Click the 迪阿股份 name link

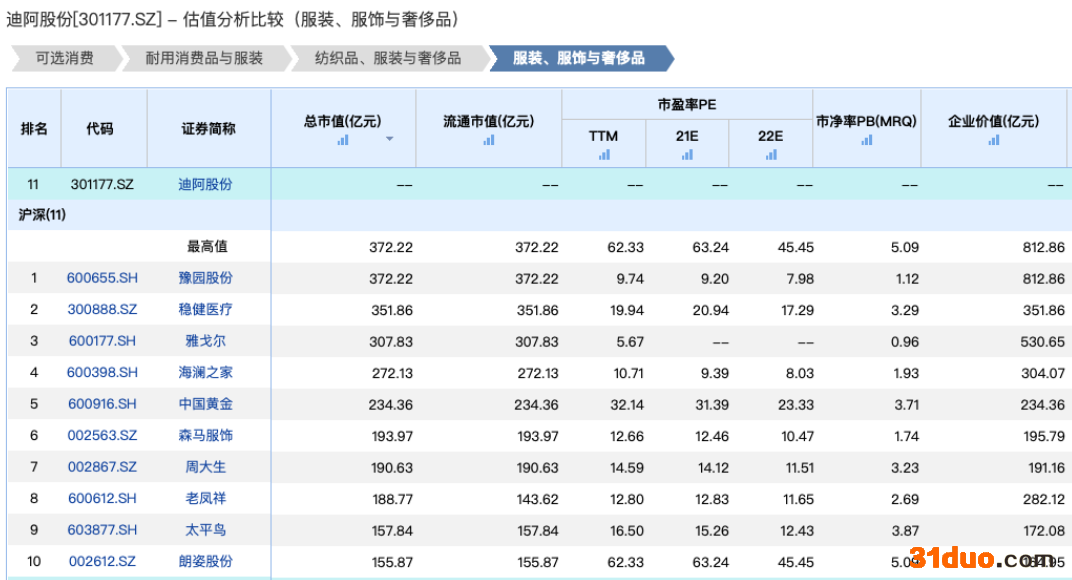point(206,184)
